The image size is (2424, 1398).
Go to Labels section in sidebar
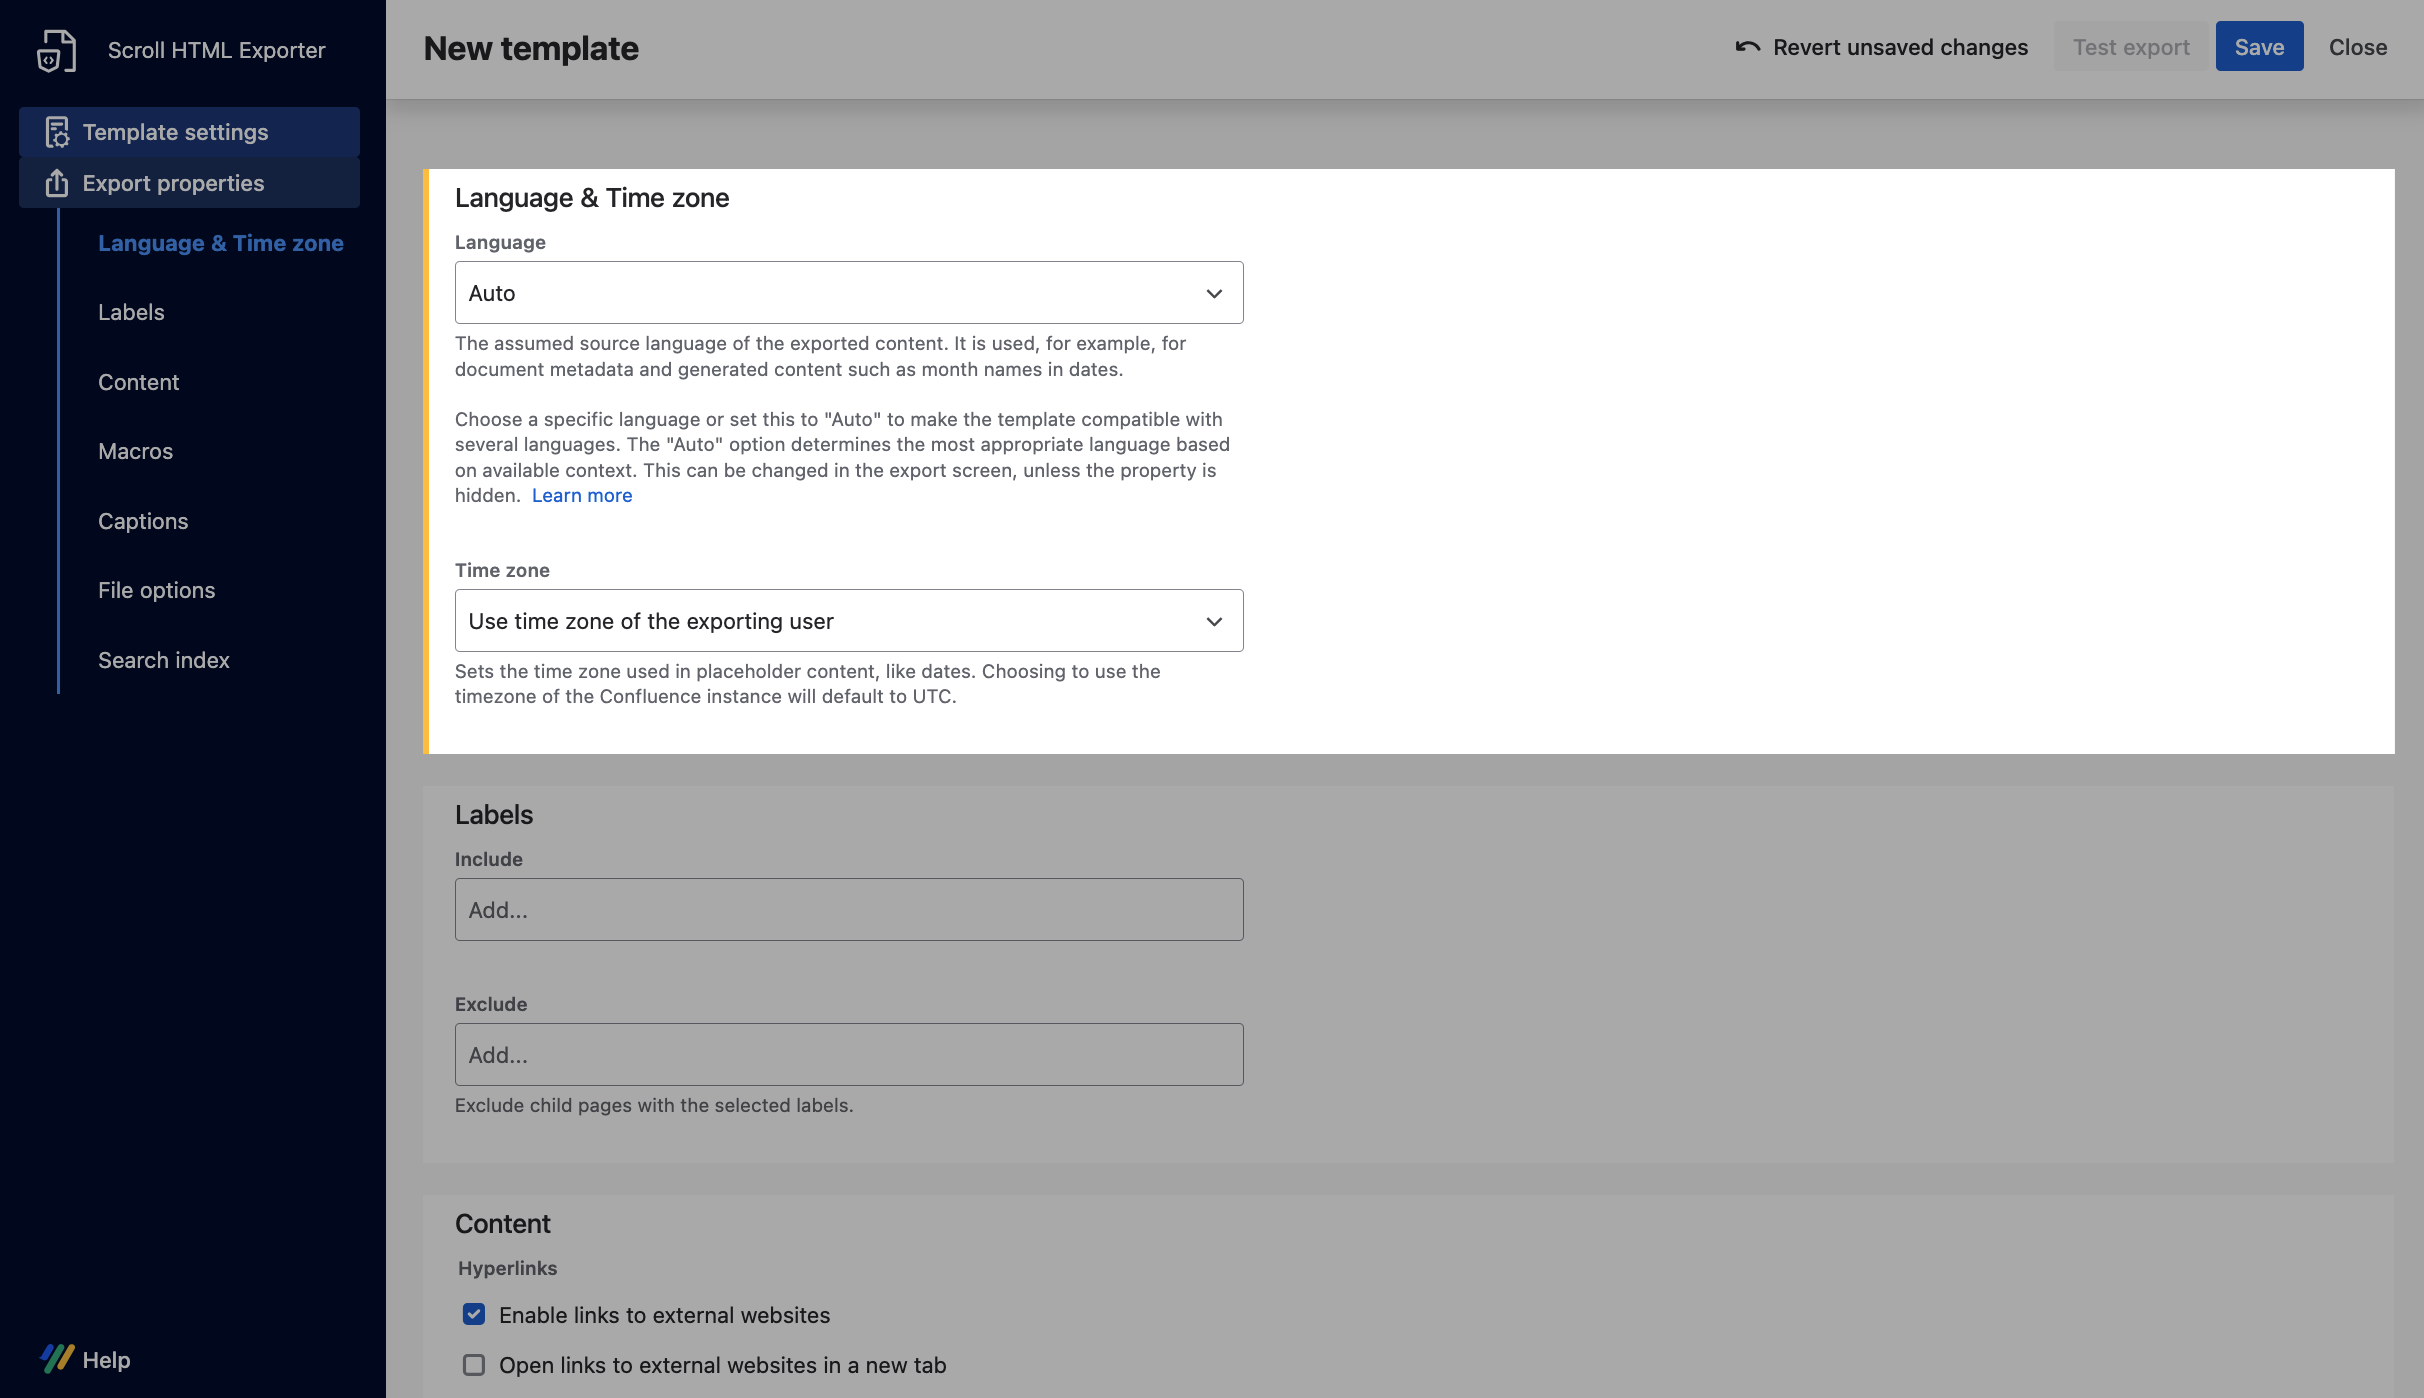[x=131, y=312]
